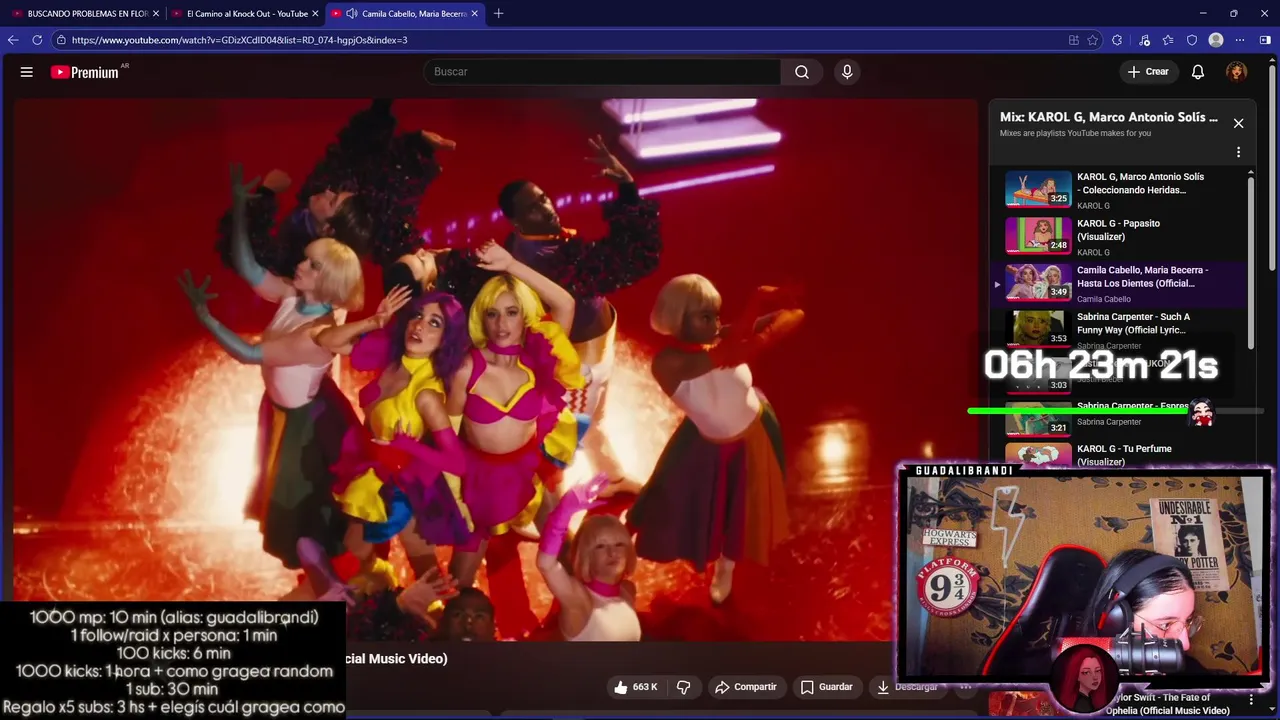Click the Compartir share button
Viewport: 1280px width, 720px height.
[x=746, y=687]
